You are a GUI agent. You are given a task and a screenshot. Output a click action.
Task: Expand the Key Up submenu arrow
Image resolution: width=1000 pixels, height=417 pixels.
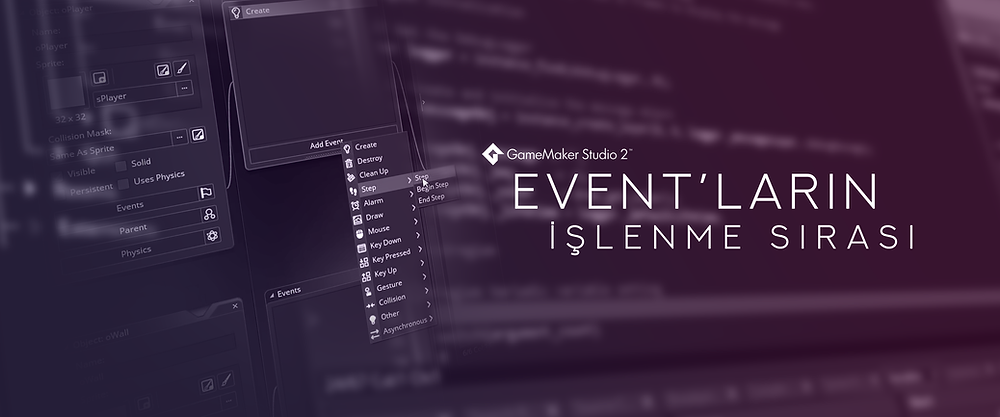coord(422,262)
